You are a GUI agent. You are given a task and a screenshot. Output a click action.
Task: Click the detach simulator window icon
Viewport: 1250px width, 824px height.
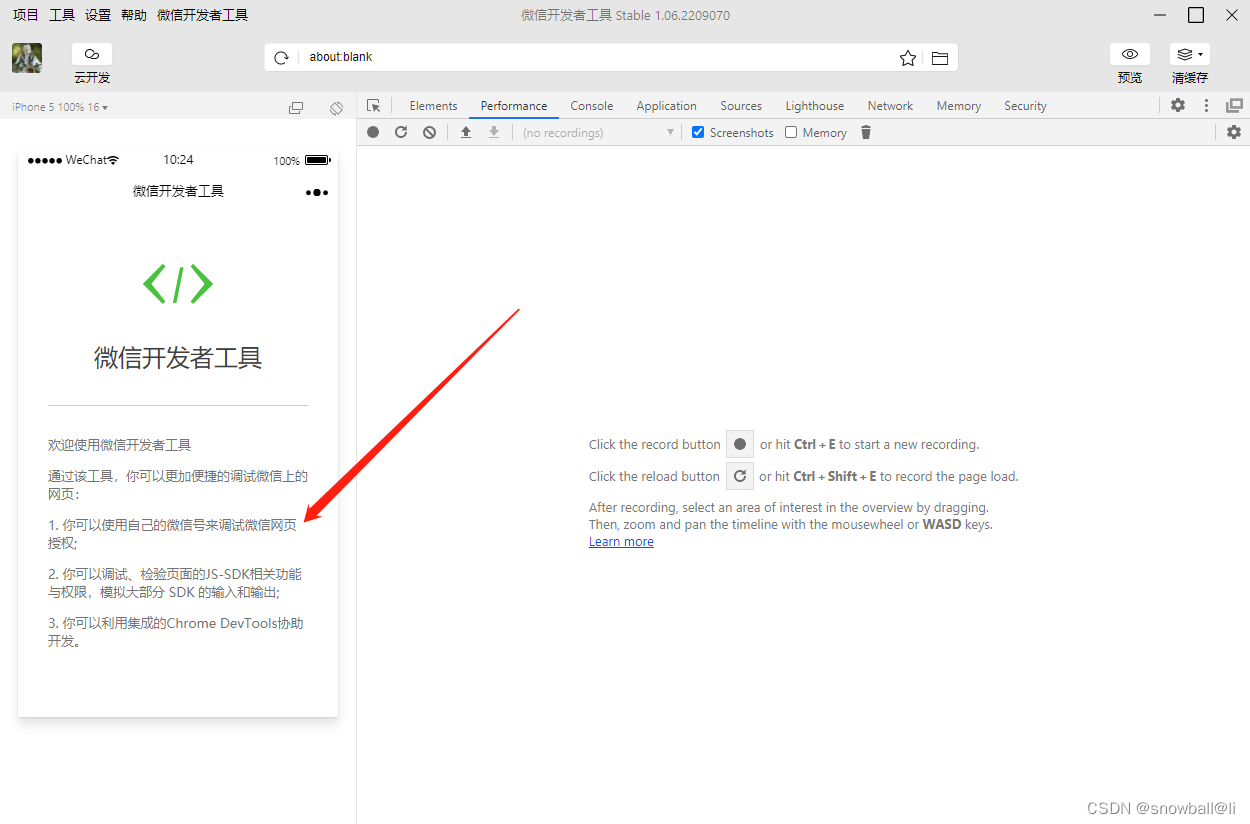point(296,108)
